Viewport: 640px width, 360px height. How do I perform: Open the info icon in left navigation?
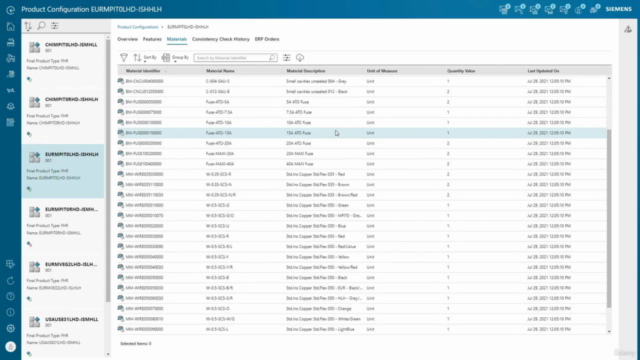click(11, 312)
